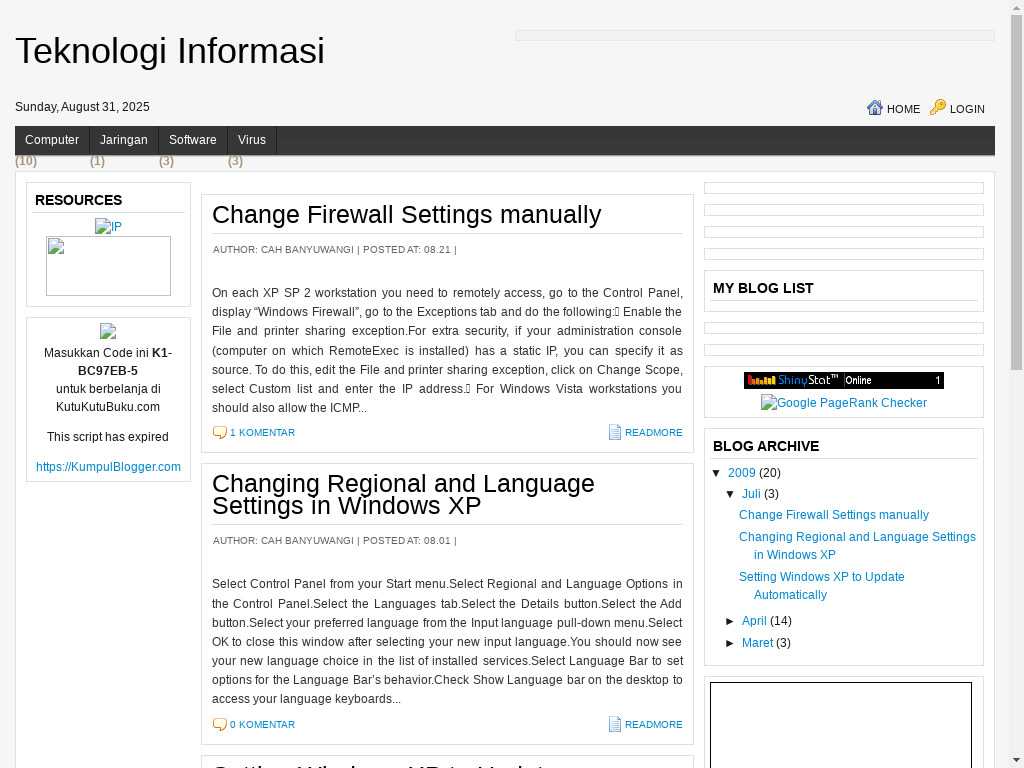The height and width of the screenshot is (768, 1024).
Task: Open the Software category tab
Action: pyautogui.click(x=193, y=140)
